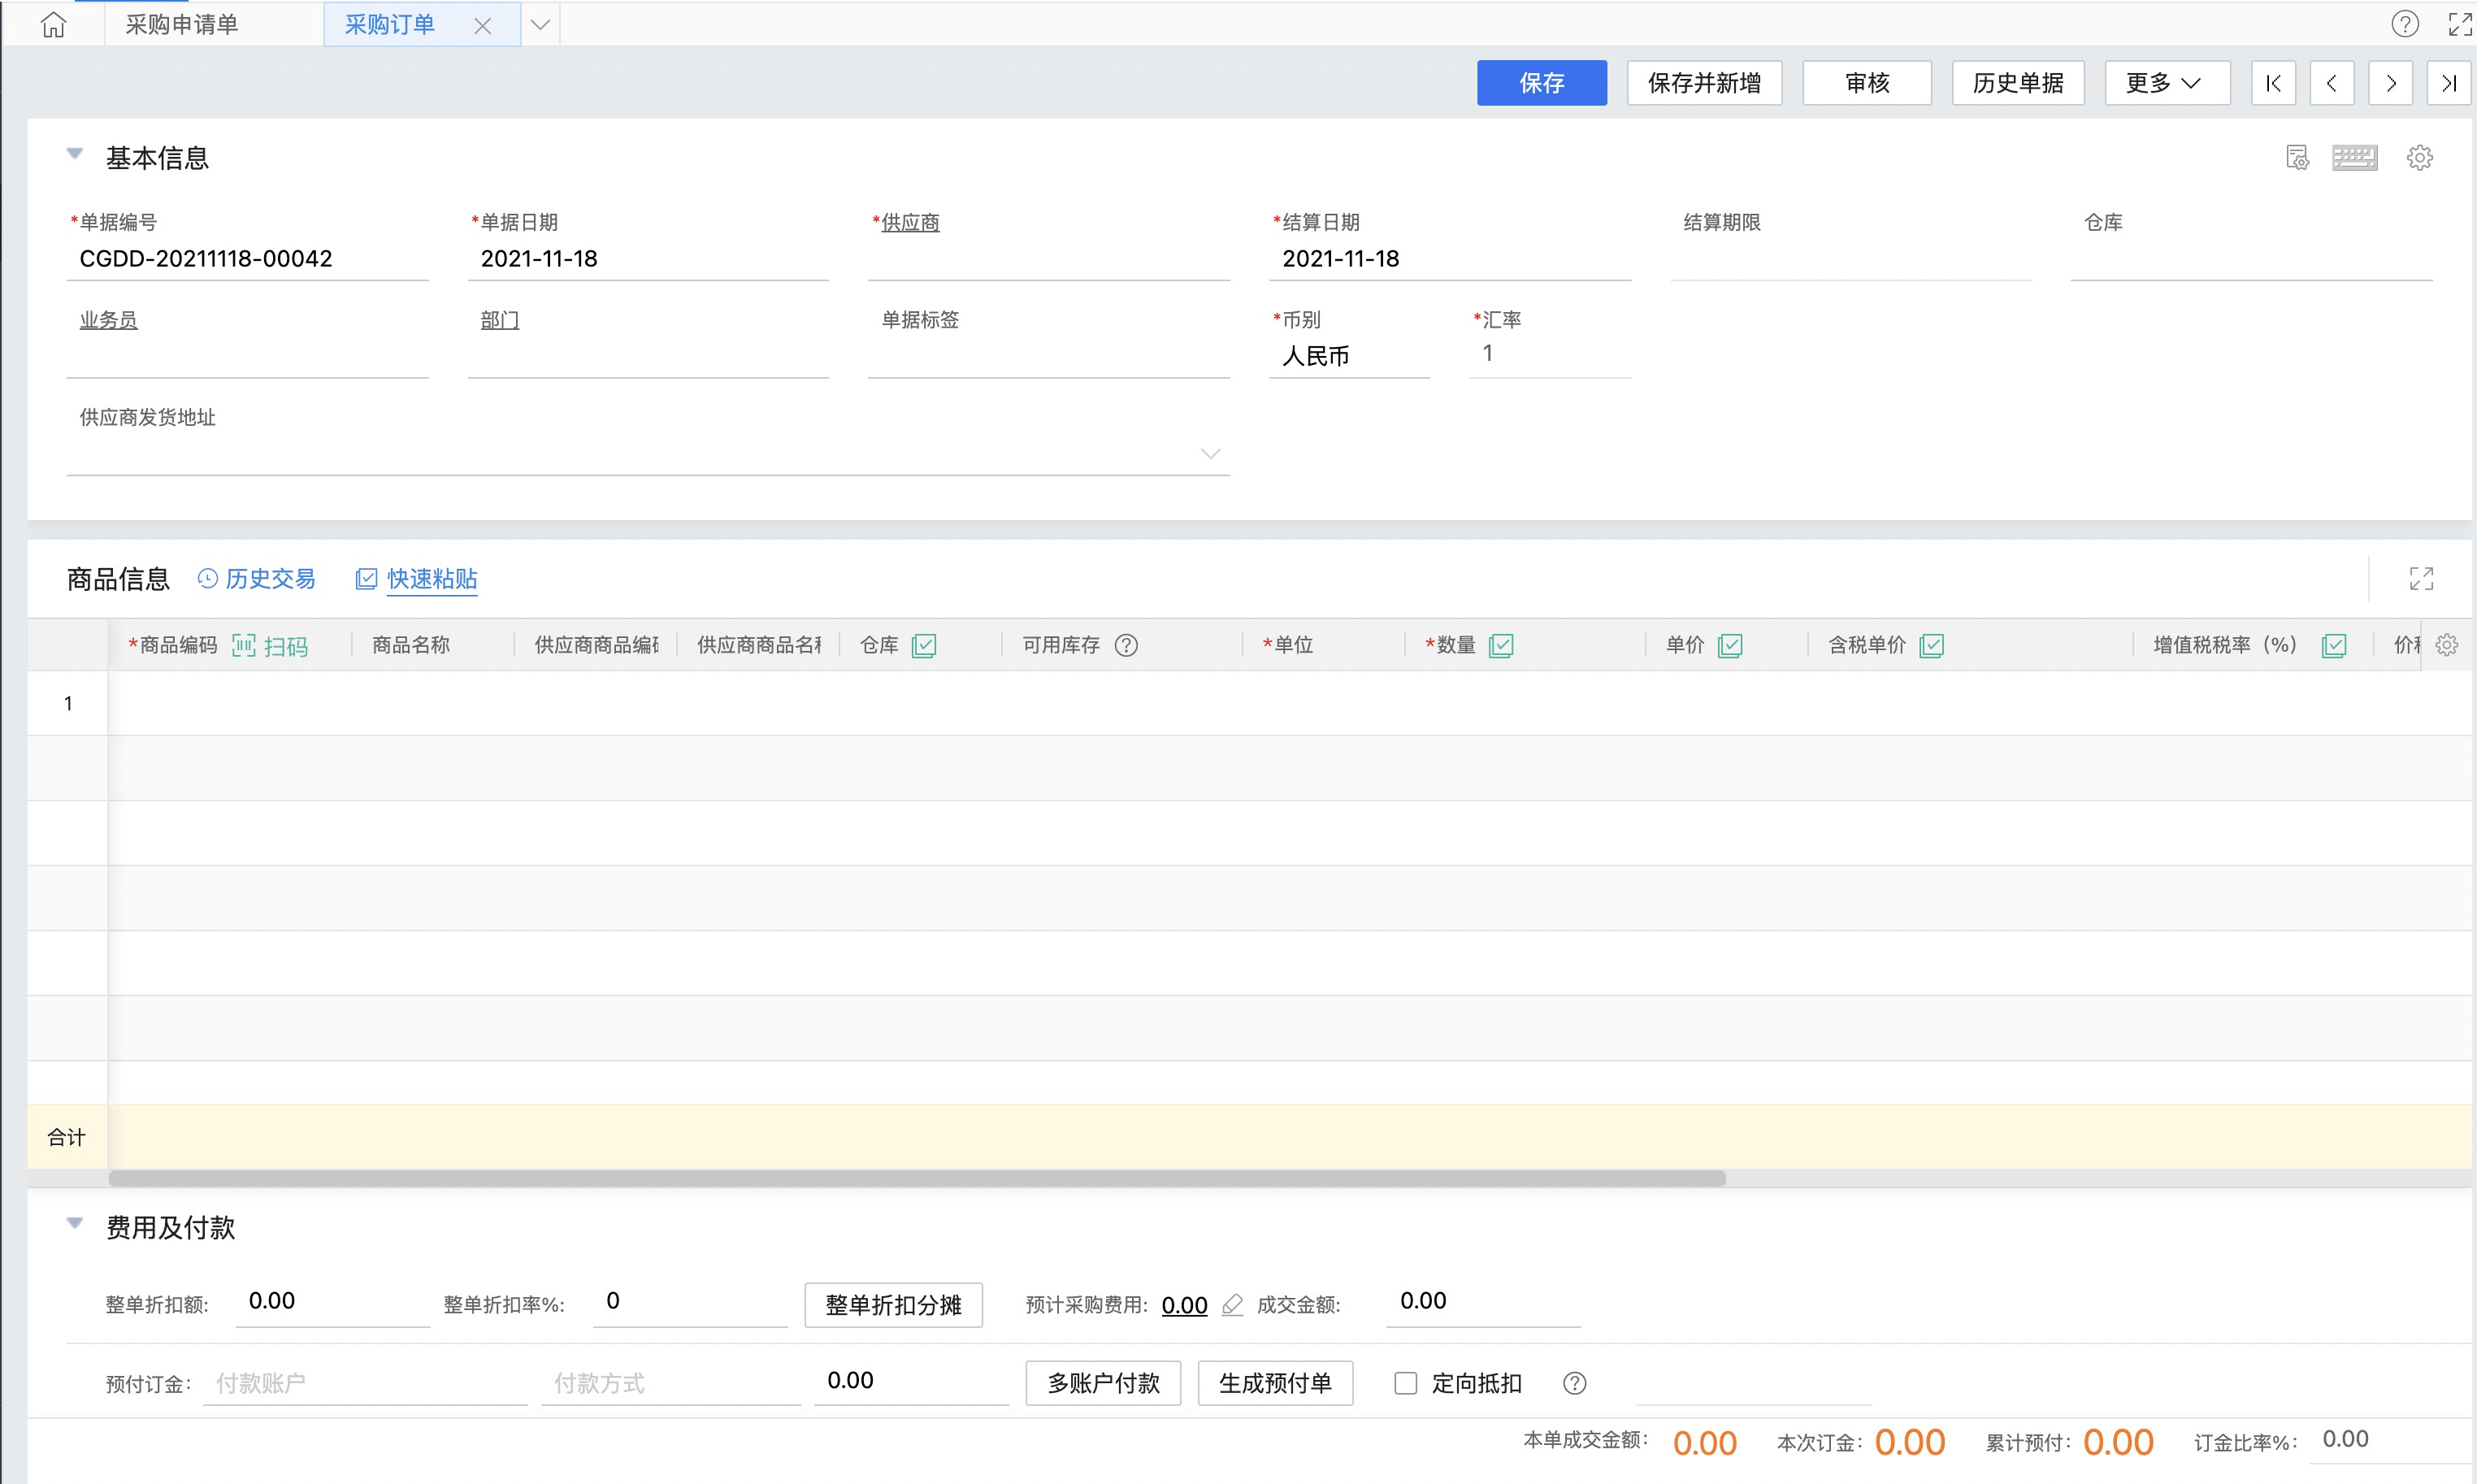
Task: Enable the 定向抵扣 checkbox
Action: pyautogui.click(x=1405, y=1383)
